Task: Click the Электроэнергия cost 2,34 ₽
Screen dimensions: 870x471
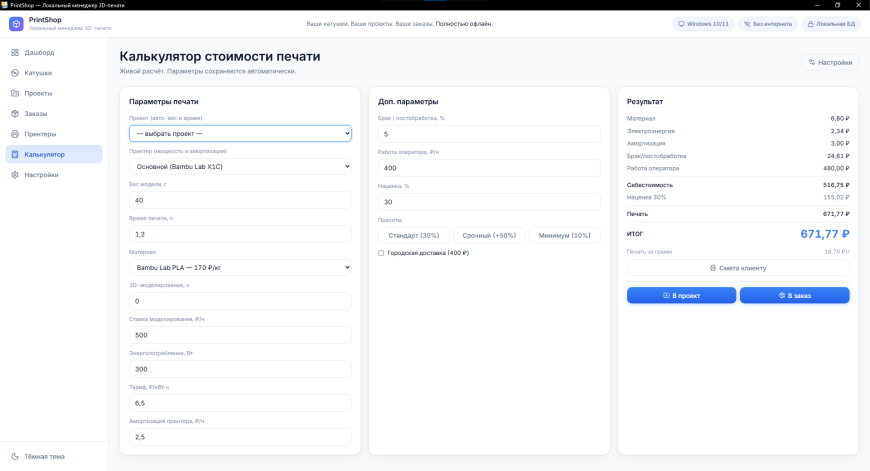Action: click(839, 131)
